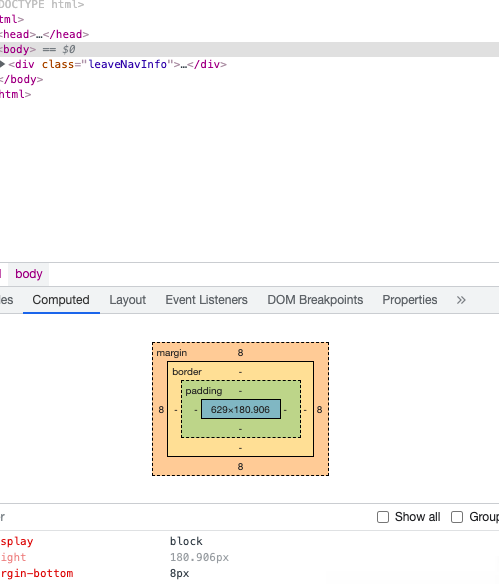This screenshot has width=499, height=584.
Task: Toggle the Group checkbox
Action: (457, 517)
